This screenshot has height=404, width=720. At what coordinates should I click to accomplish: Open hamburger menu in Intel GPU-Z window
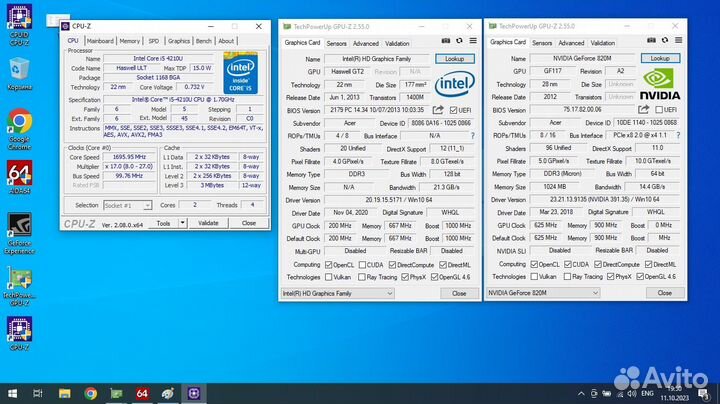tap(473, 41)
